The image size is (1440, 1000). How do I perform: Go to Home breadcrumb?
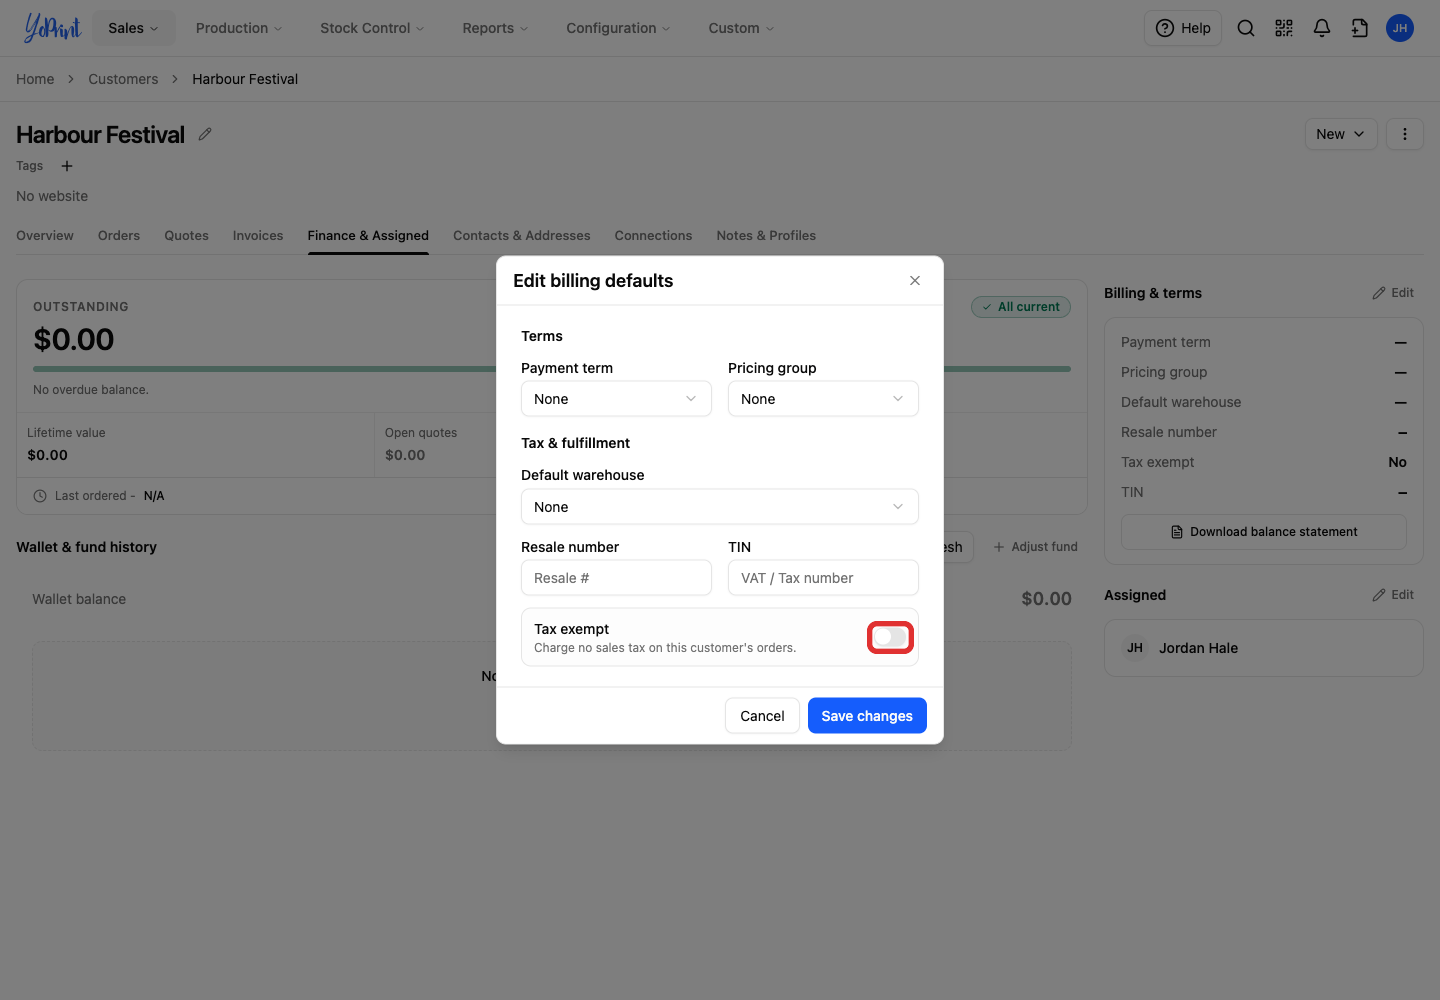[x=35, y=79]
